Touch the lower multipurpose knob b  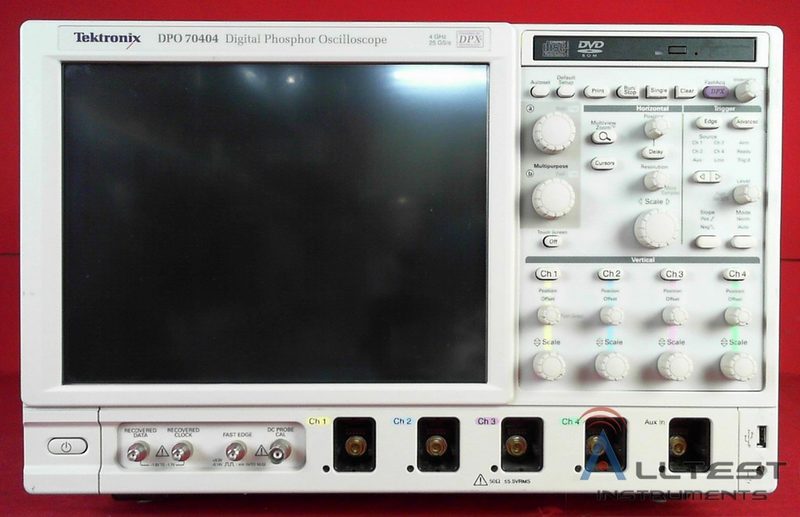tap(554, 198)
